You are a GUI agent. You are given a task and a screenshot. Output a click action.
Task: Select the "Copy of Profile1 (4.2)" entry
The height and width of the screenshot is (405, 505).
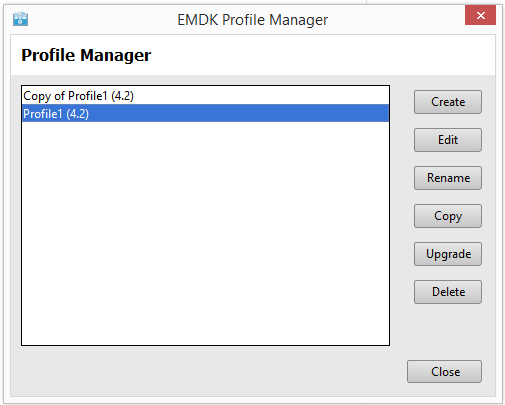205,96
